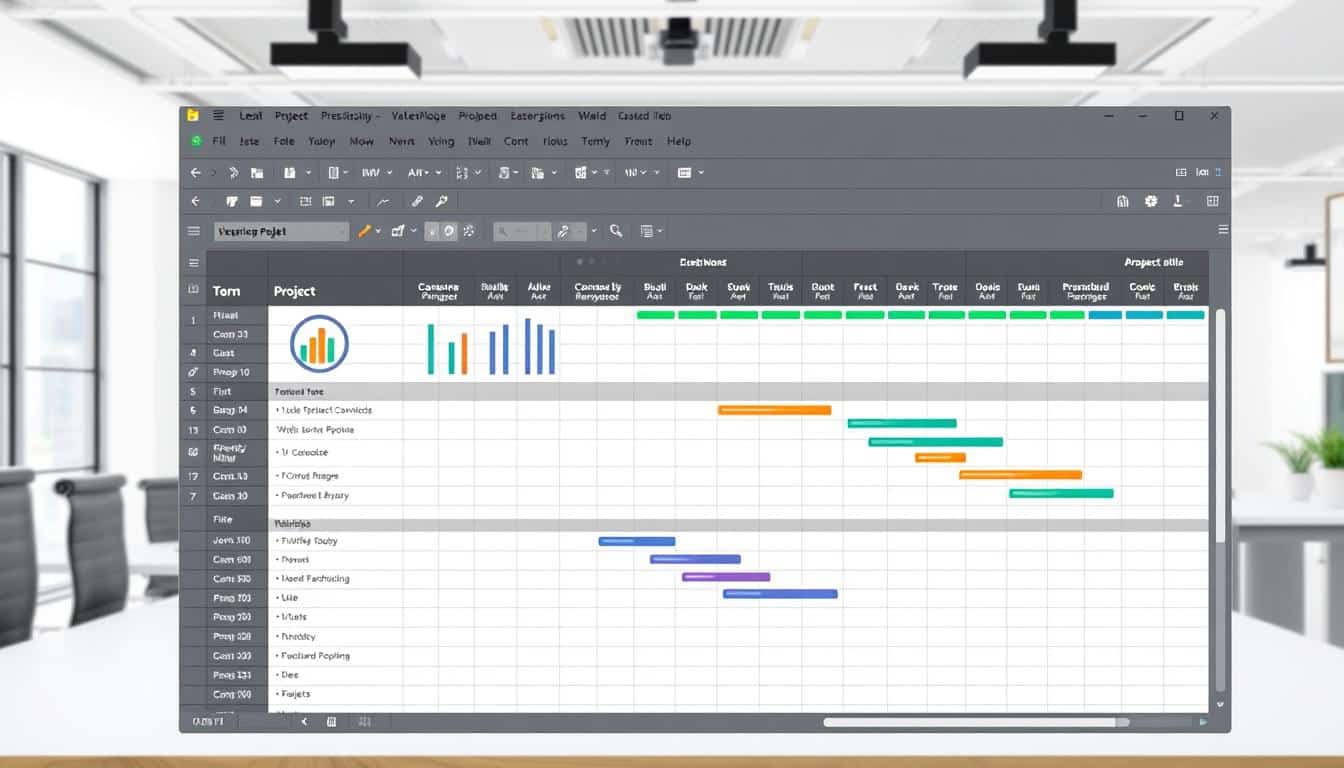
Task: Toggle the highlighted circle button in third toolbar
Action: click(x=449, y=231)
